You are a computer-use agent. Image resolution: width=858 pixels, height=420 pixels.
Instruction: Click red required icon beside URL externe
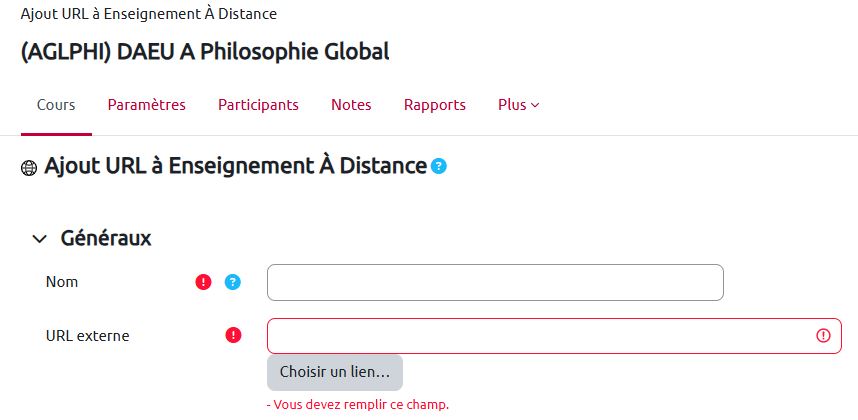[x=233, y=335]
